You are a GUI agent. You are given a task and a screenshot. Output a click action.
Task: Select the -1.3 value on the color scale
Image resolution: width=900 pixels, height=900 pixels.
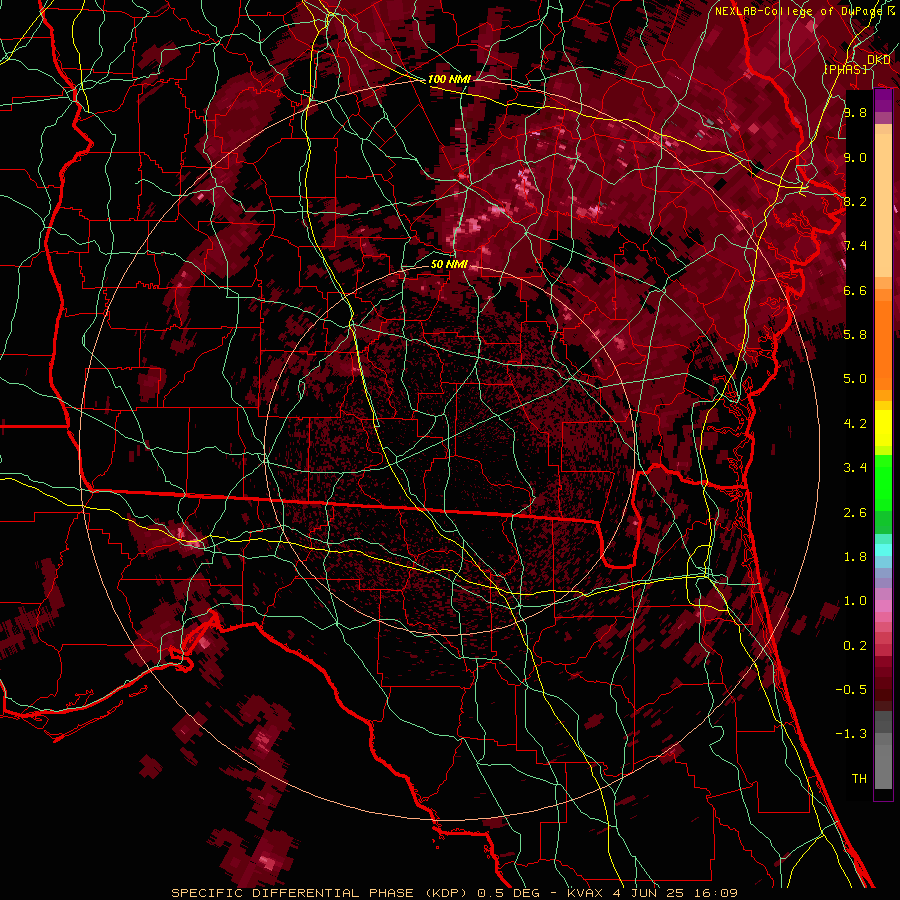[x=851, y=734]
